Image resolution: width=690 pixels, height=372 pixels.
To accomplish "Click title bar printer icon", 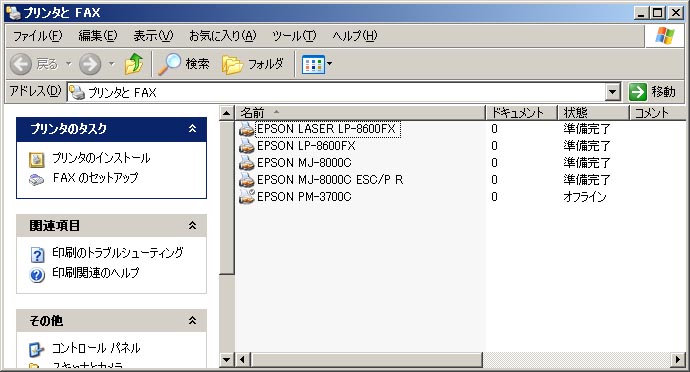I will (x=14, y=13).
